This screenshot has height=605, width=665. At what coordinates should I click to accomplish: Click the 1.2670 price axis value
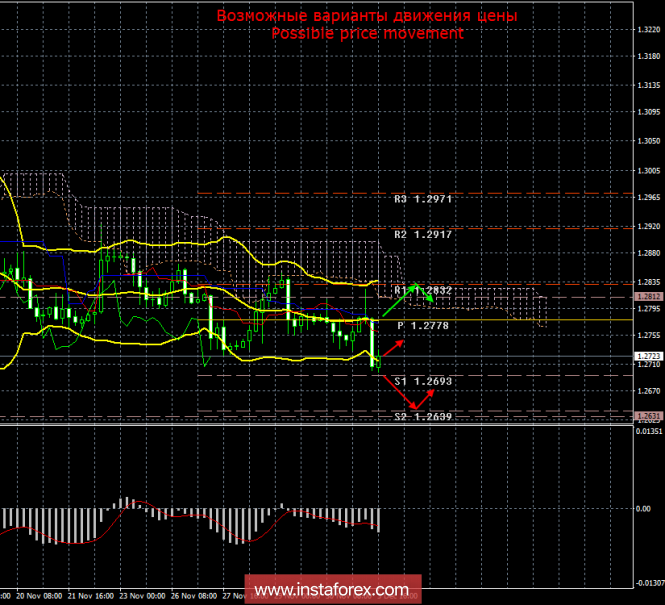[x=649, y=391]
